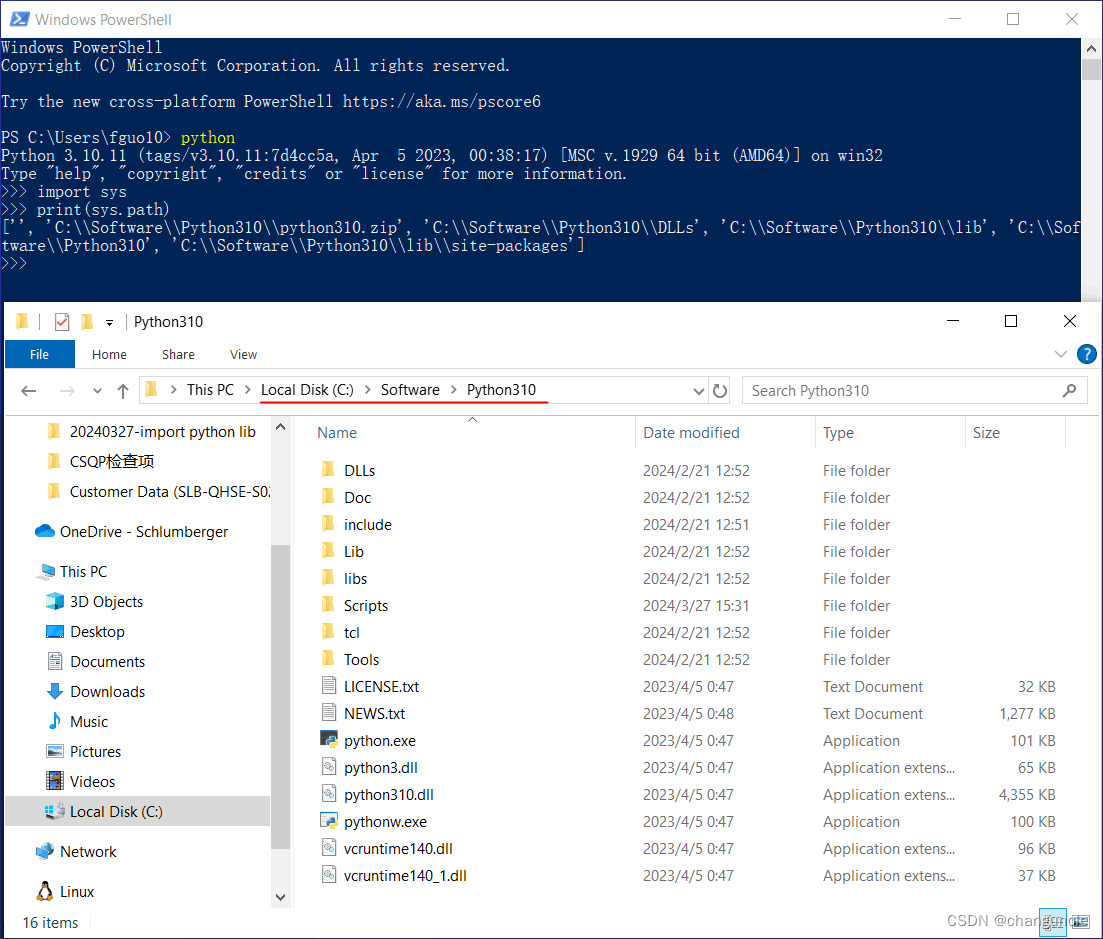The image size is (1103, 939).
Task: Open the File menu tab
Action: pos(39,354)
